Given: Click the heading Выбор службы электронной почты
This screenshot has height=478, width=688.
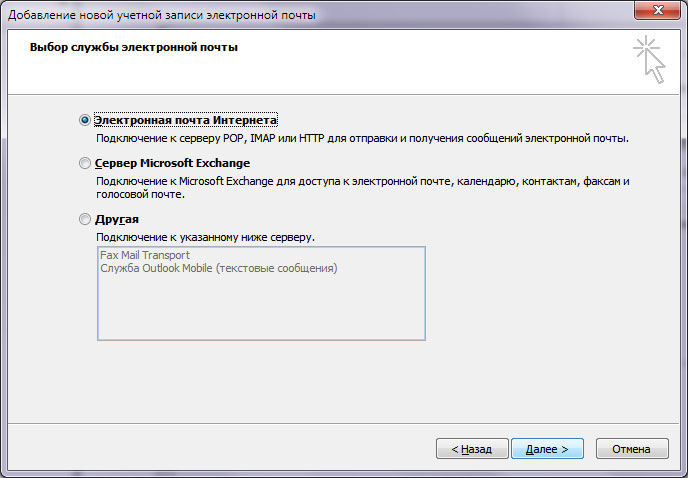Looking at the screenshot, I should click(x=134, y=47).
